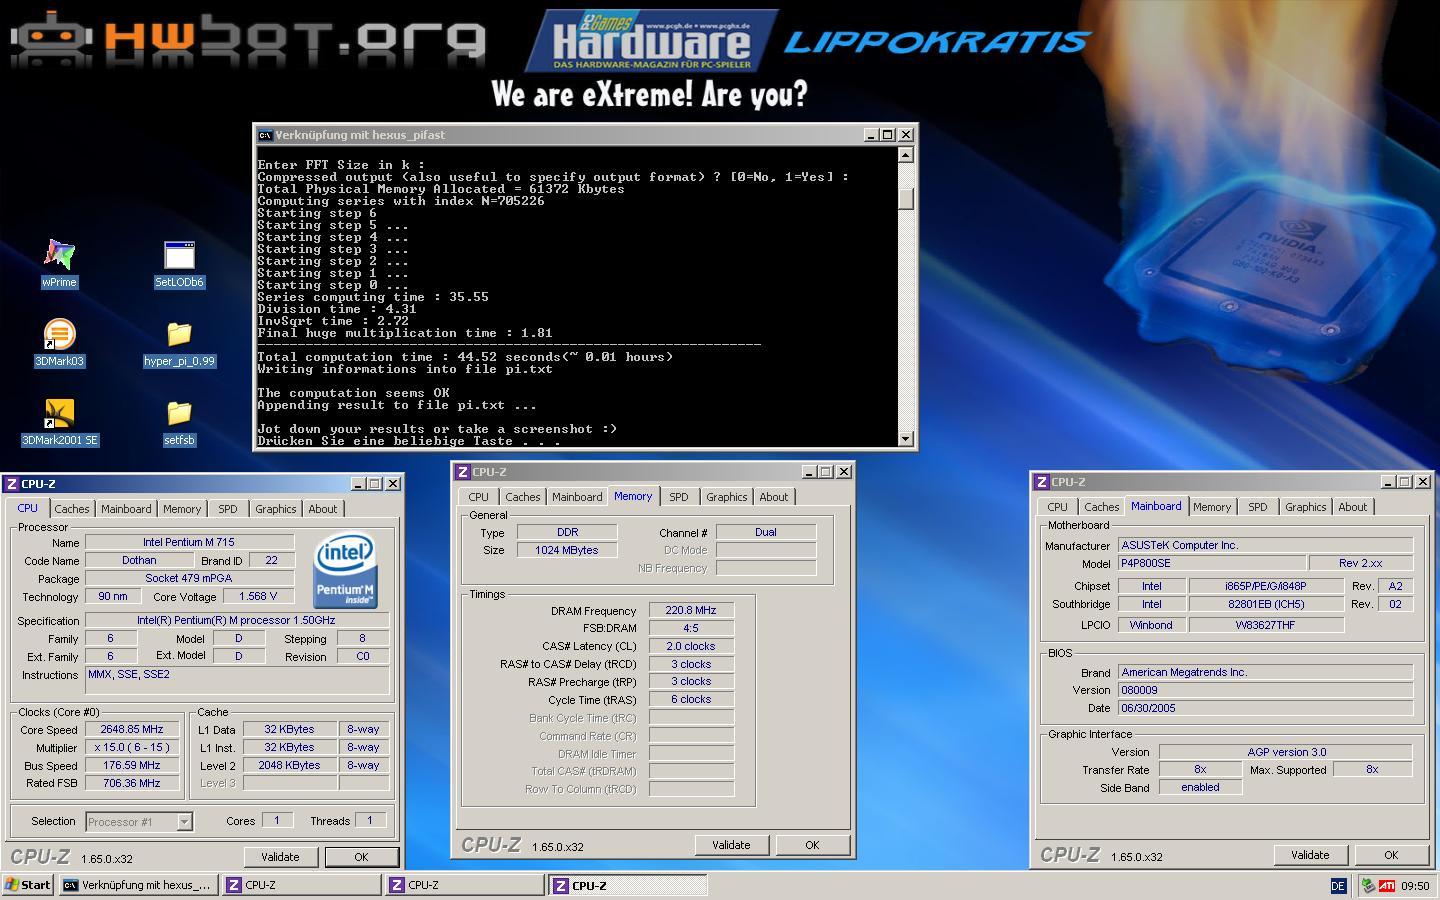This screenshot has width=1440, height=900.
Task: Click the console scrollbar down arrow
Action: click(x=906, y=438)
